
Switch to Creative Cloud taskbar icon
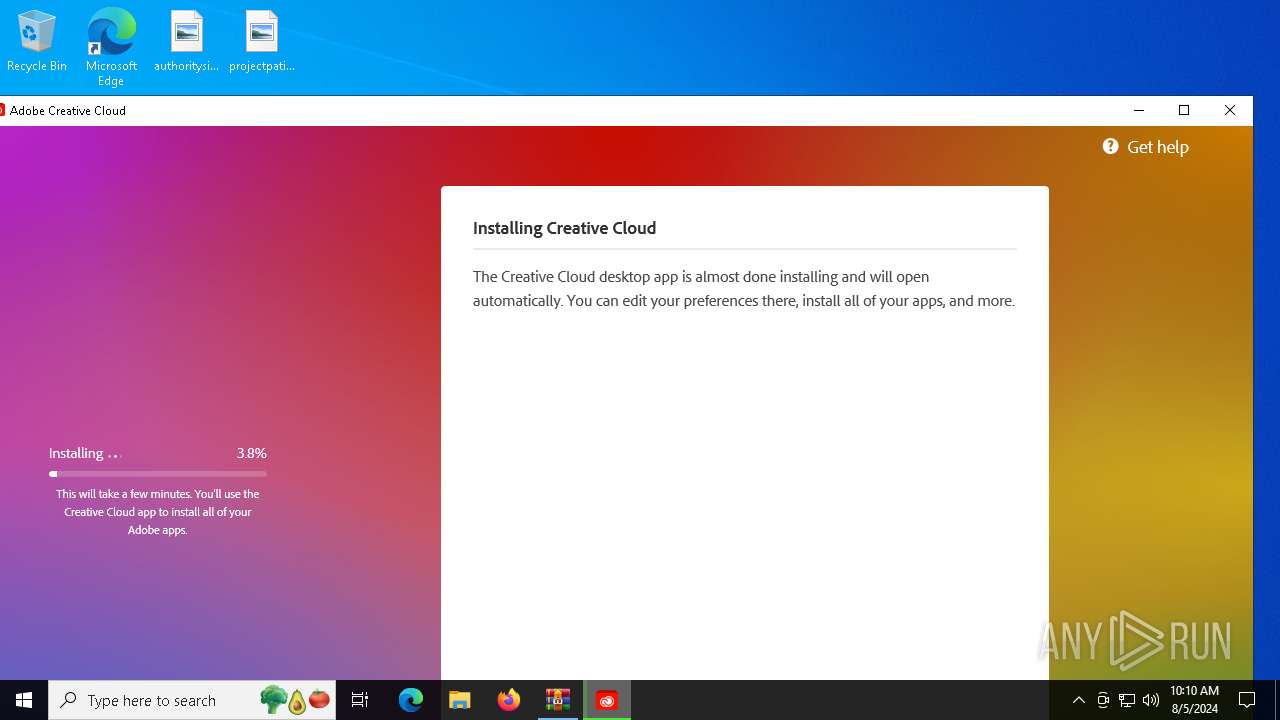point(607,700)
